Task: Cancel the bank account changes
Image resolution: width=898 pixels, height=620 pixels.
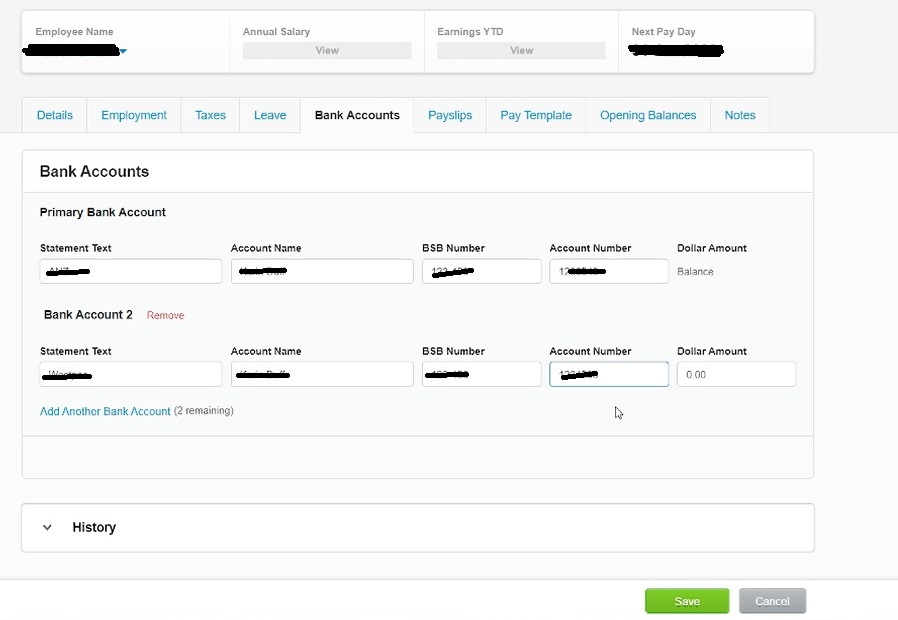Action: coord(772,601)
